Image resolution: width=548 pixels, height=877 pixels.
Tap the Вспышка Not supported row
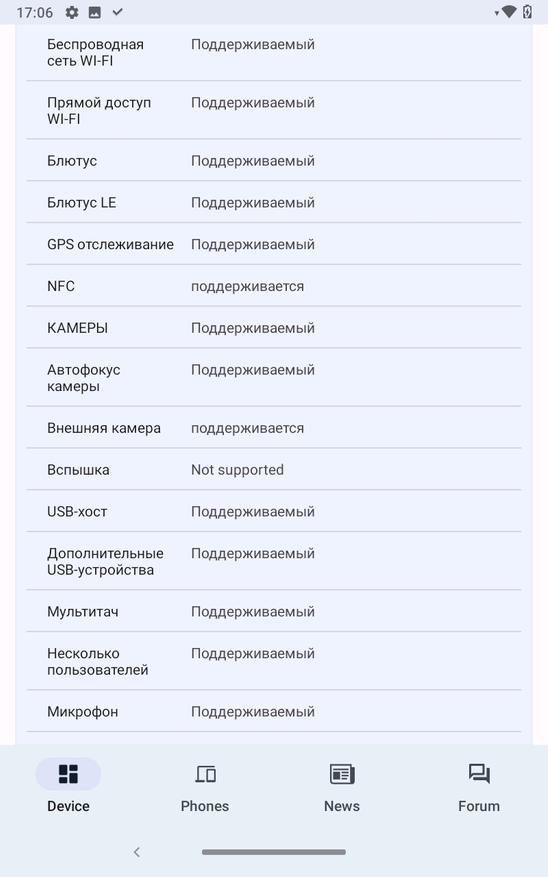pyautogui.click(x=274, y=469)
